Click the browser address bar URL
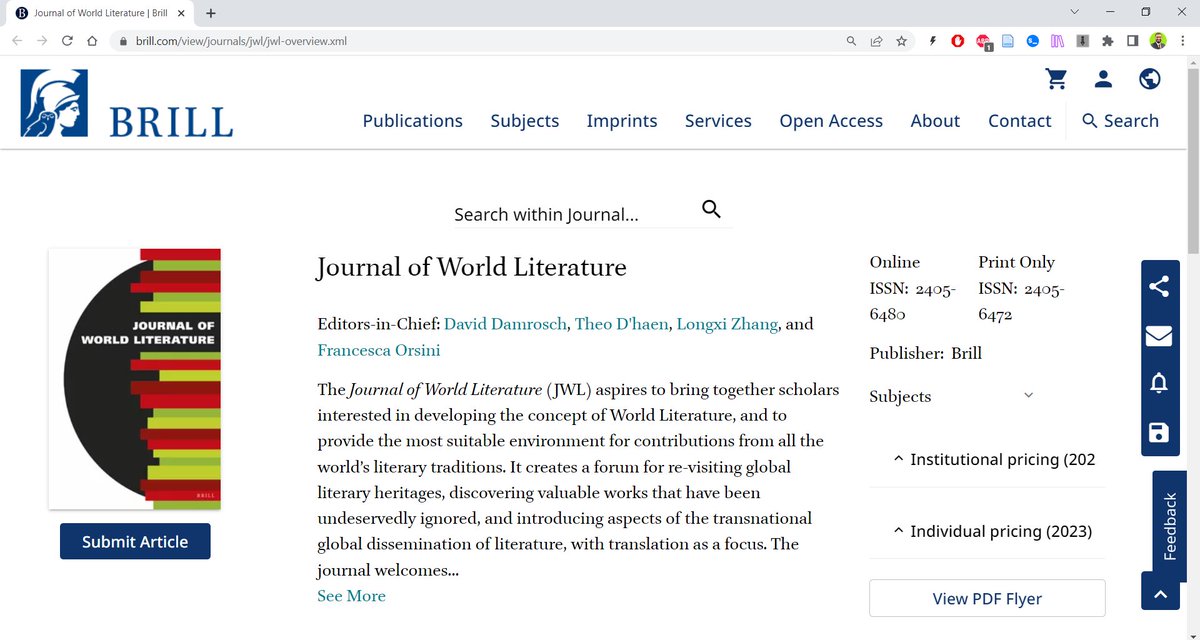The width and height of the screenshot is (1200, 640). tap(241, 41)
